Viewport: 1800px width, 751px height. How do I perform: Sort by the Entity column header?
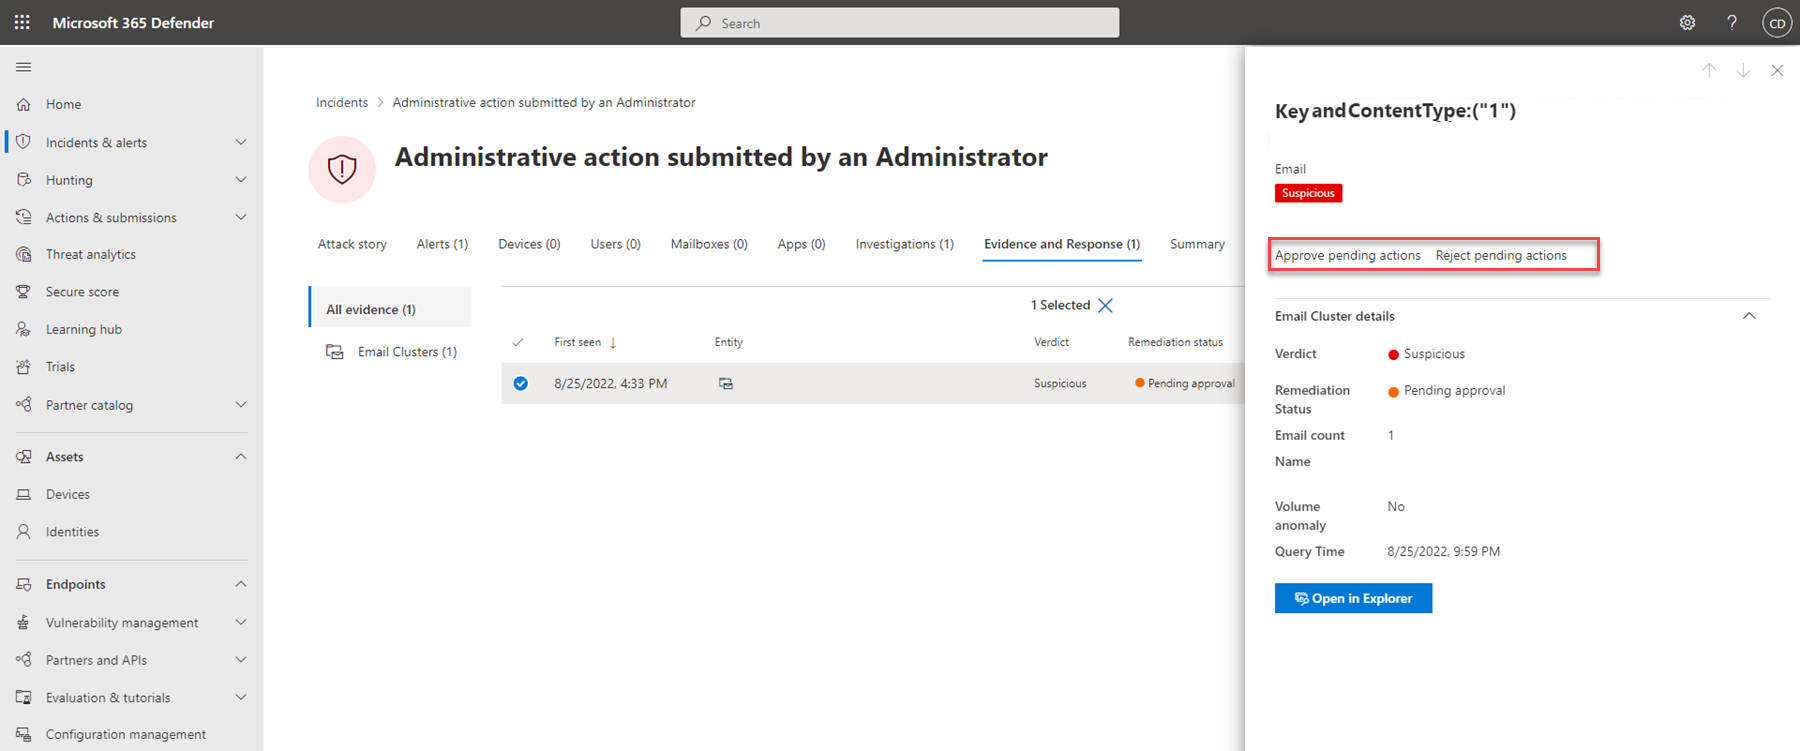coord(728,342)
